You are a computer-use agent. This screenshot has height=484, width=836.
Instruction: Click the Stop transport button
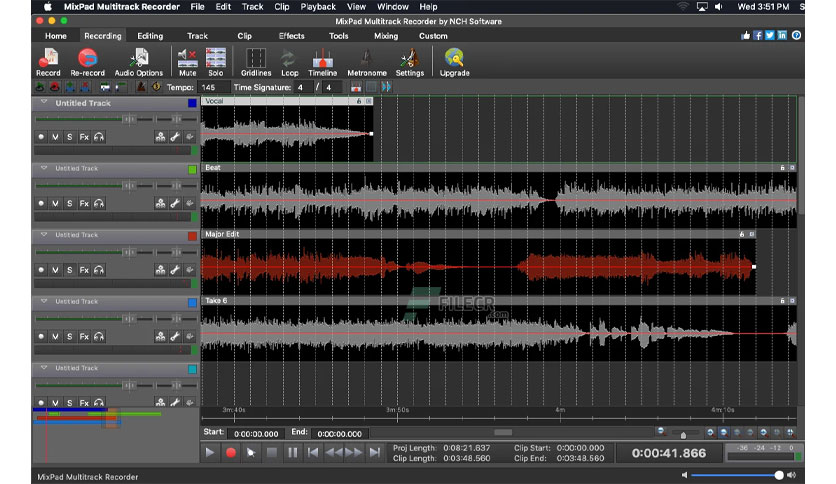271,453
